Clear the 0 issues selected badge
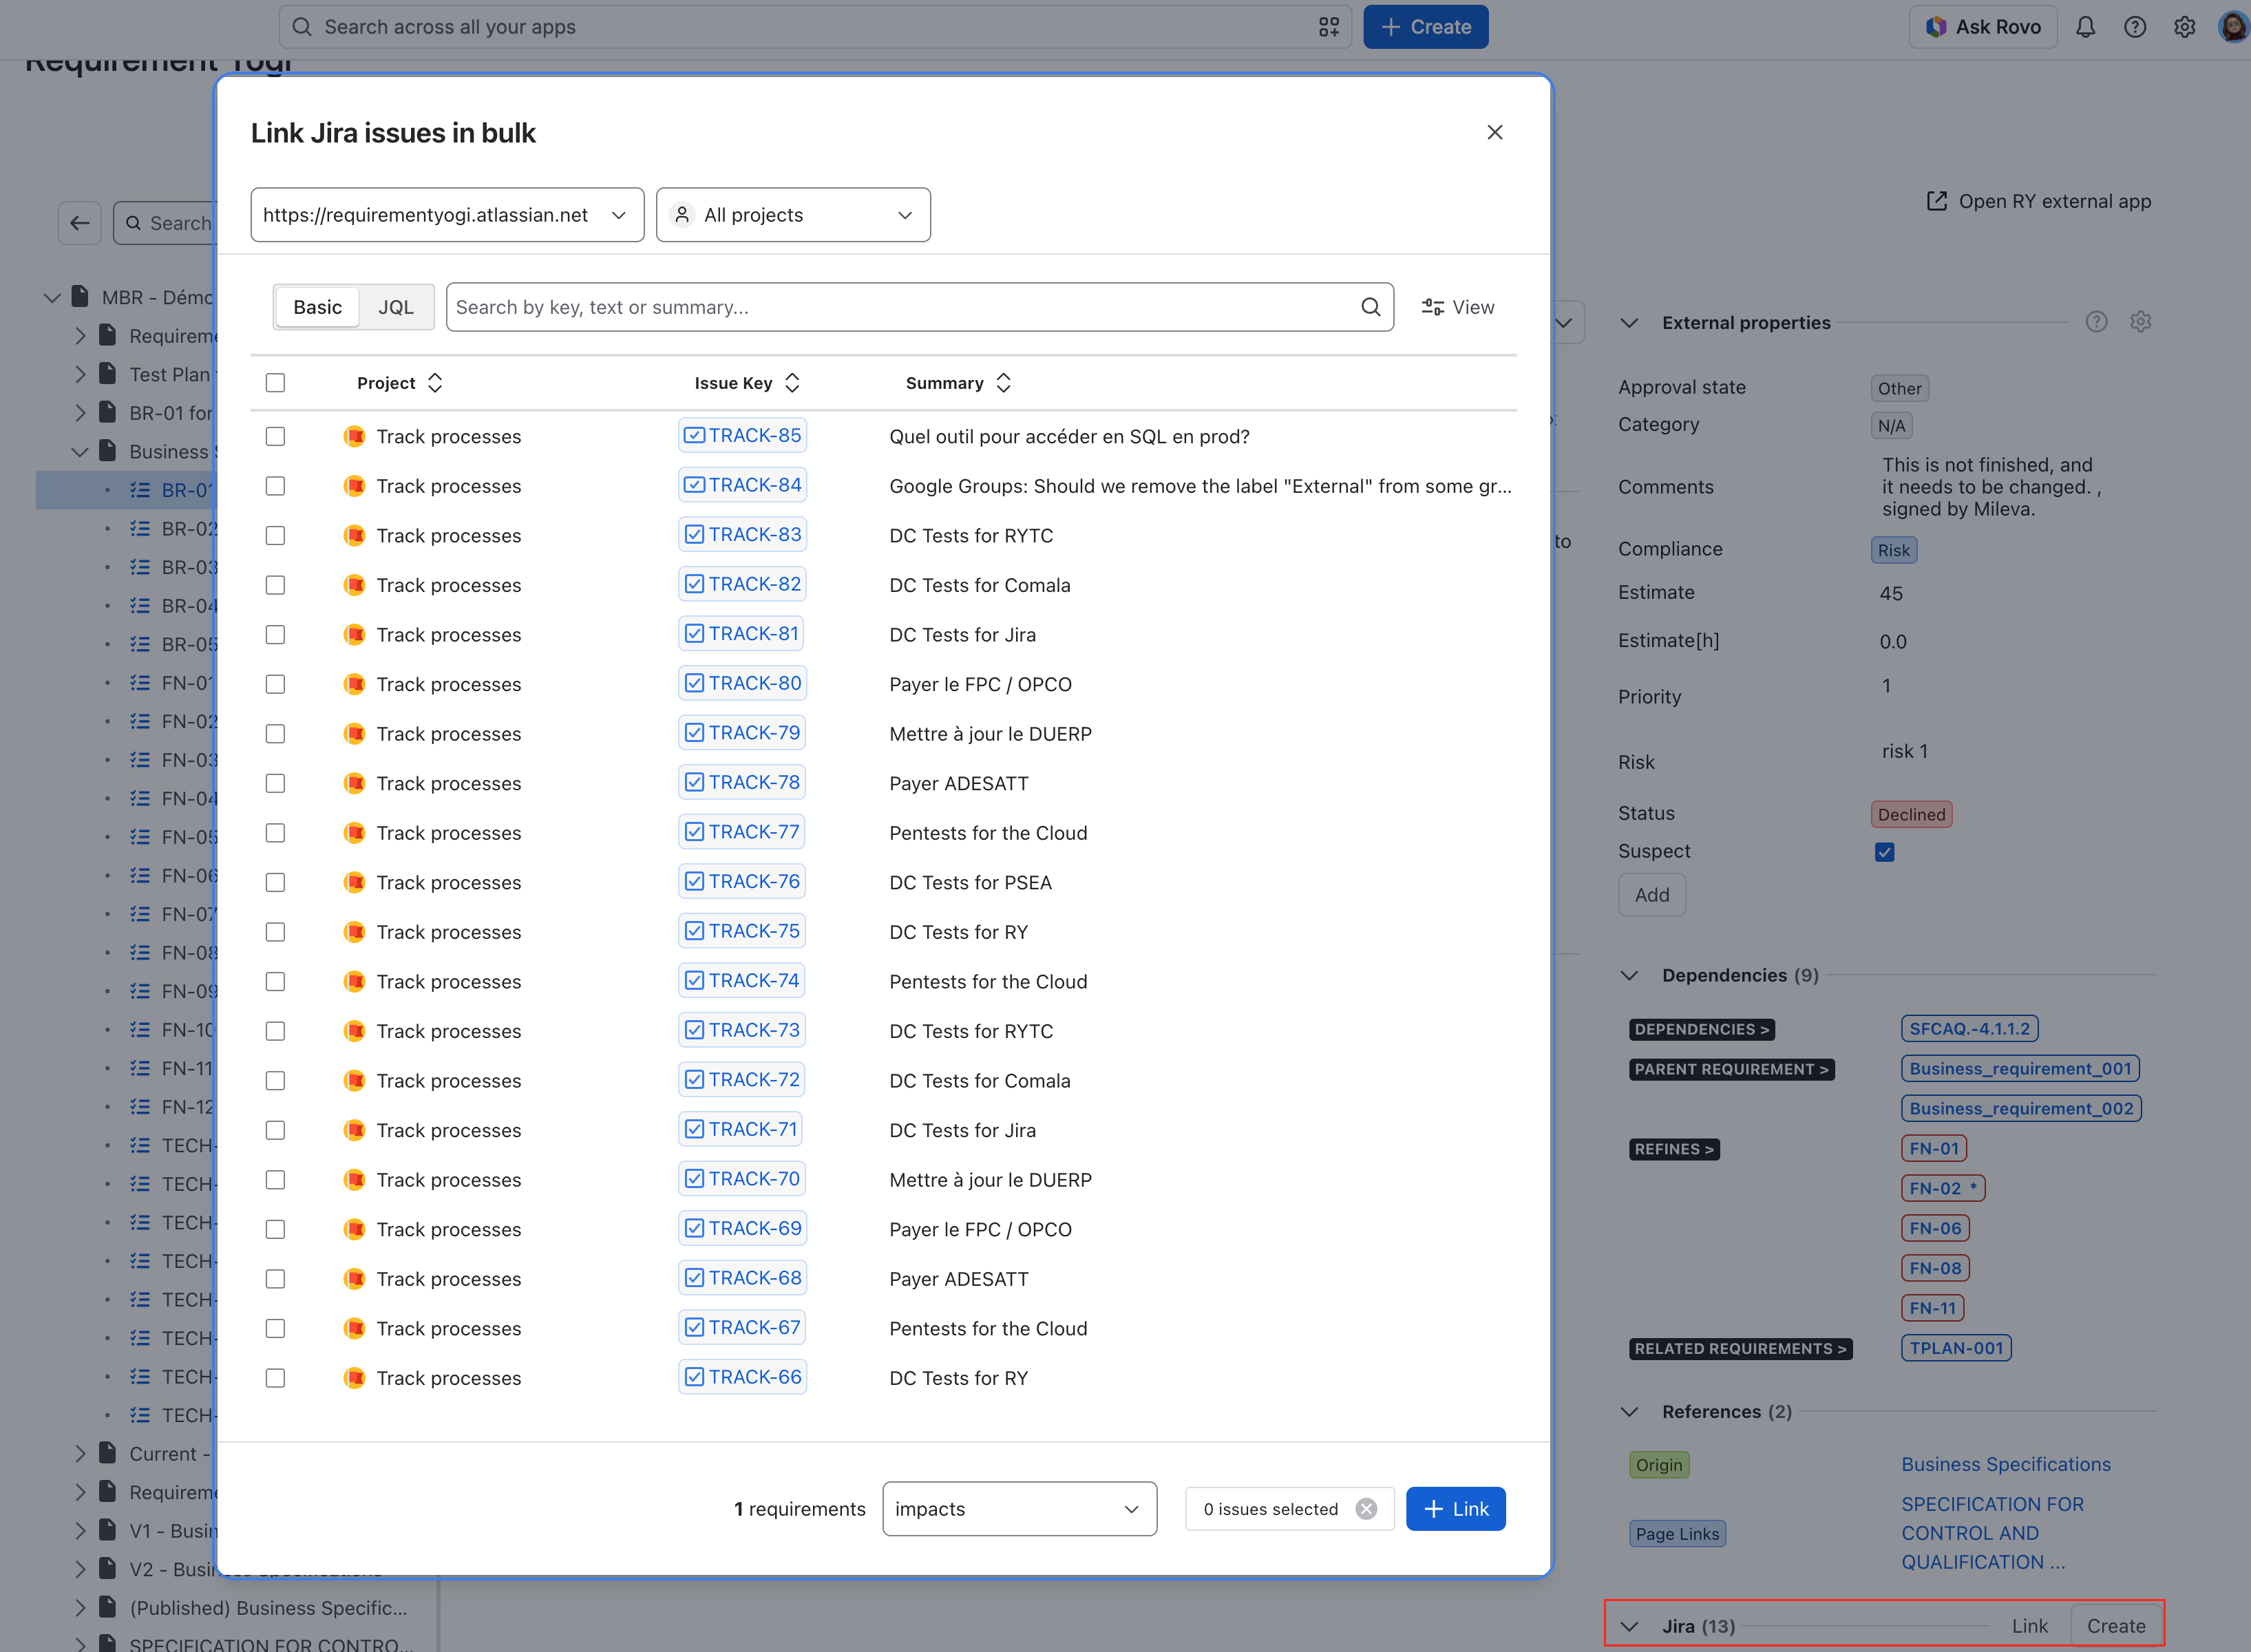 (1366, 1509)
